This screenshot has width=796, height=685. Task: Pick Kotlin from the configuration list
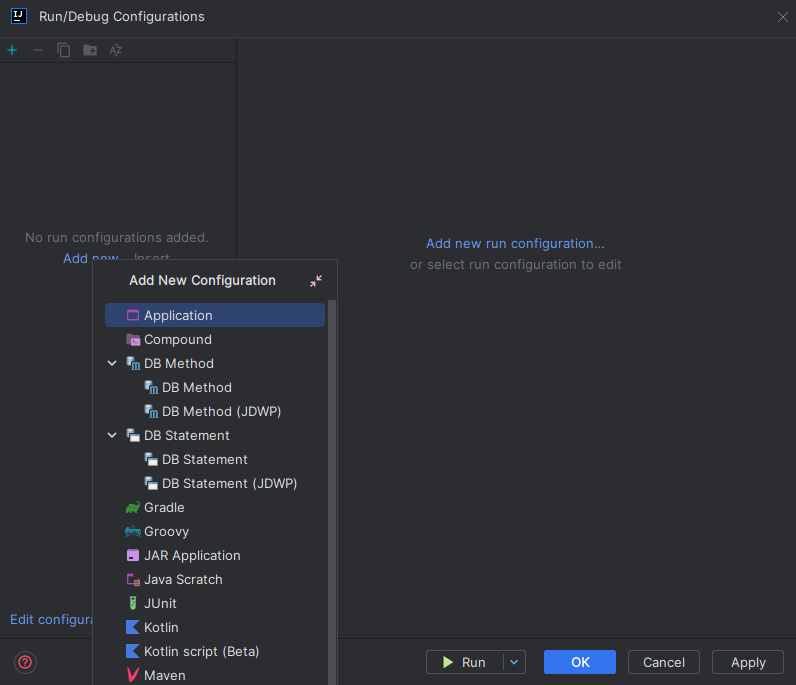(215, 627)
